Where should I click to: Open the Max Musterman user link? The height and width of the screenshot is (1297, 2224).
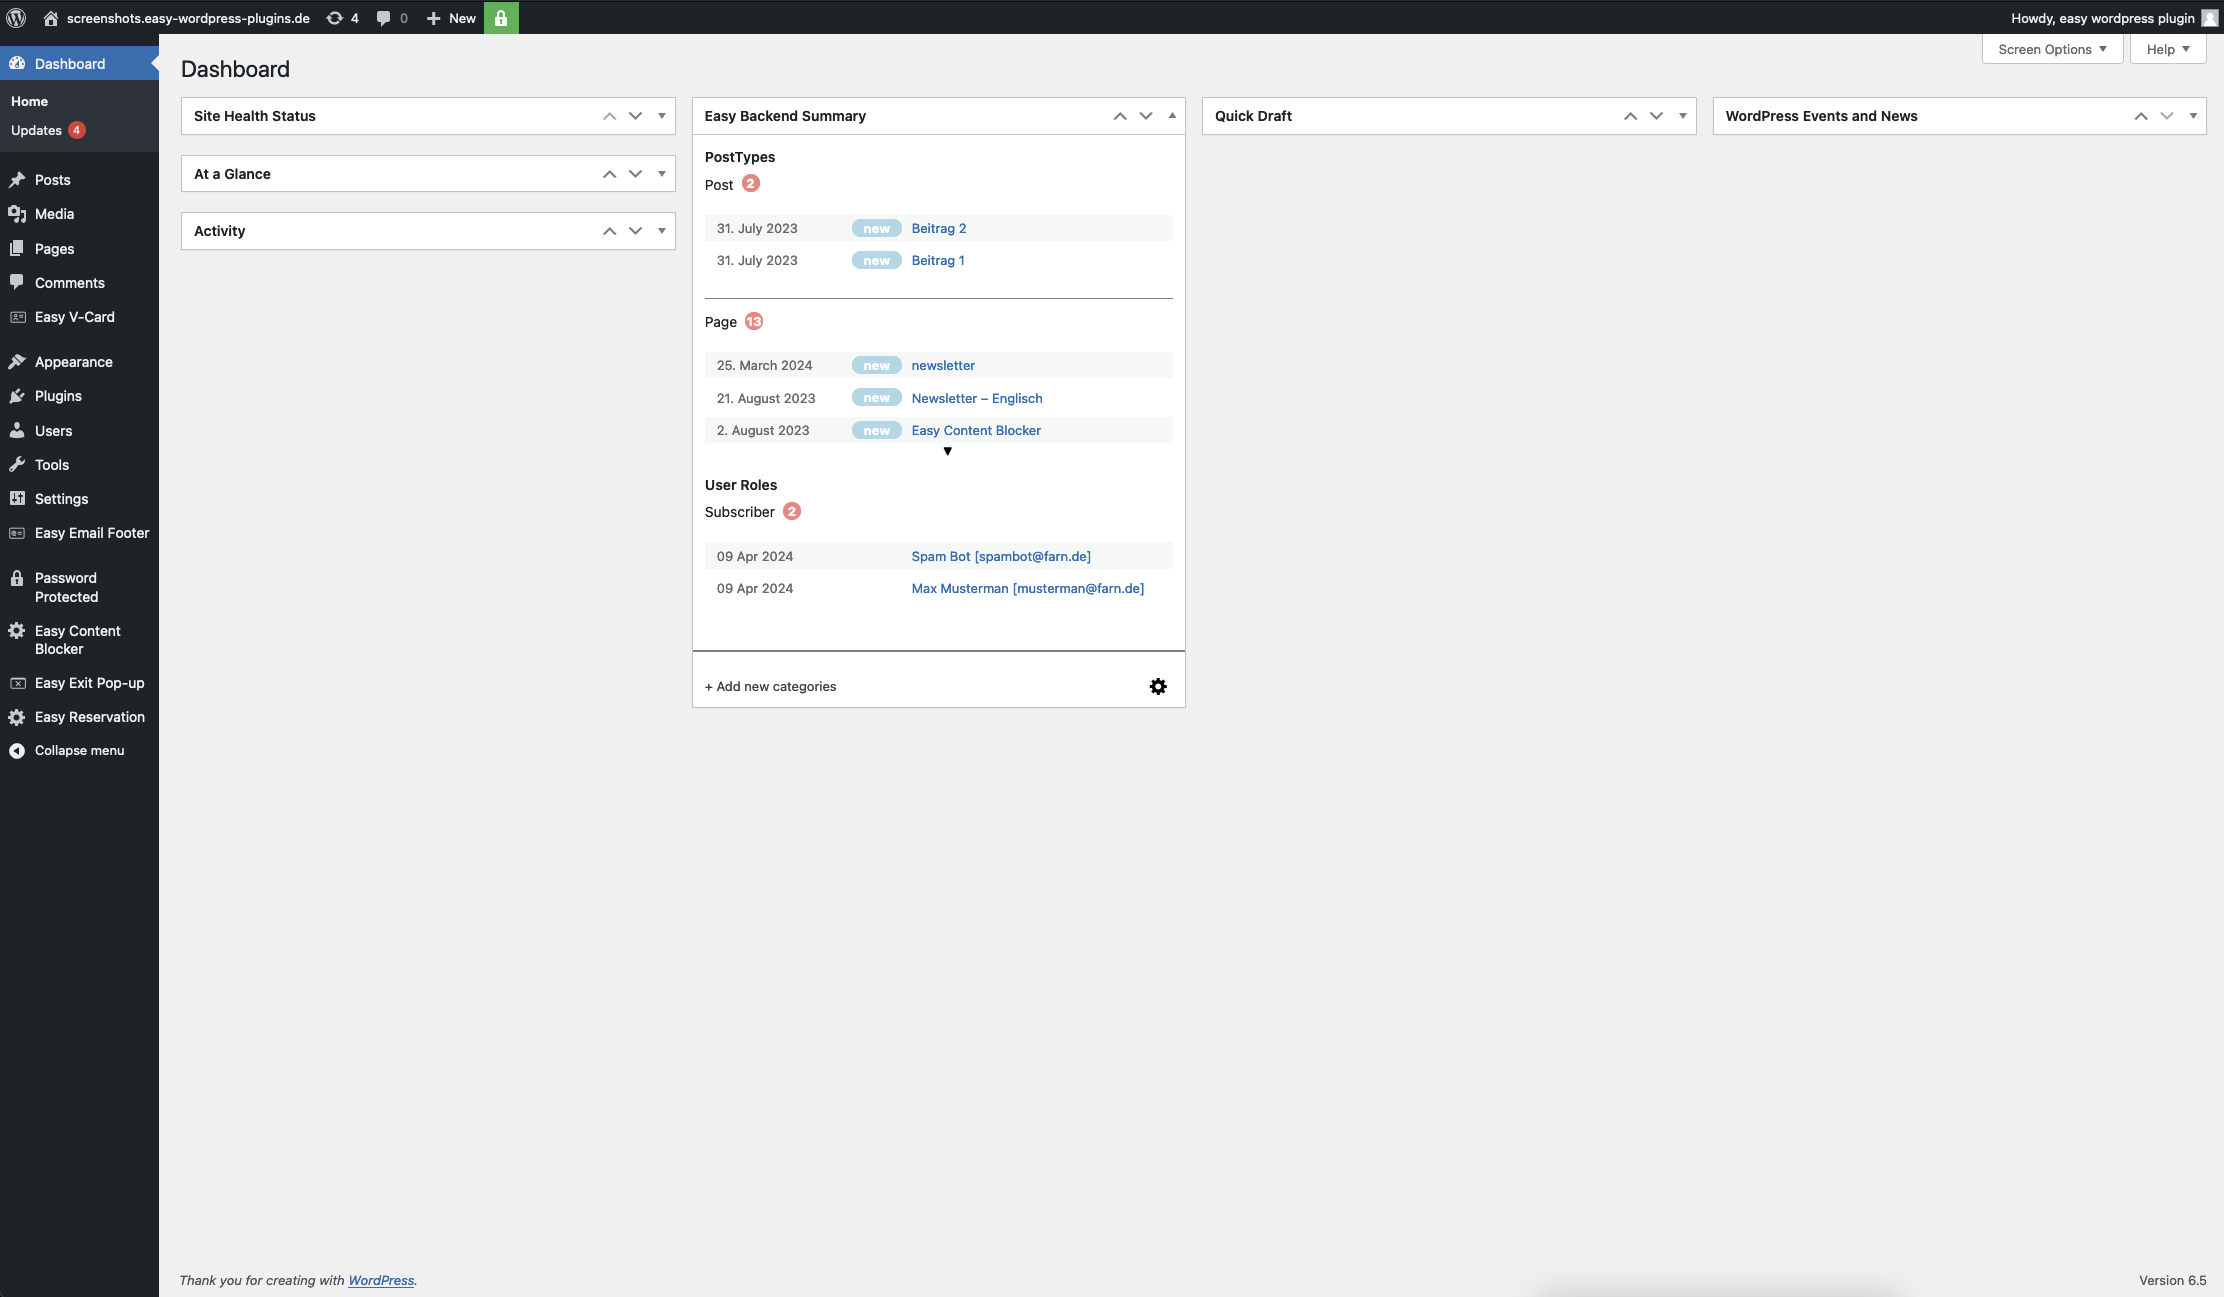click(1027, 588)
